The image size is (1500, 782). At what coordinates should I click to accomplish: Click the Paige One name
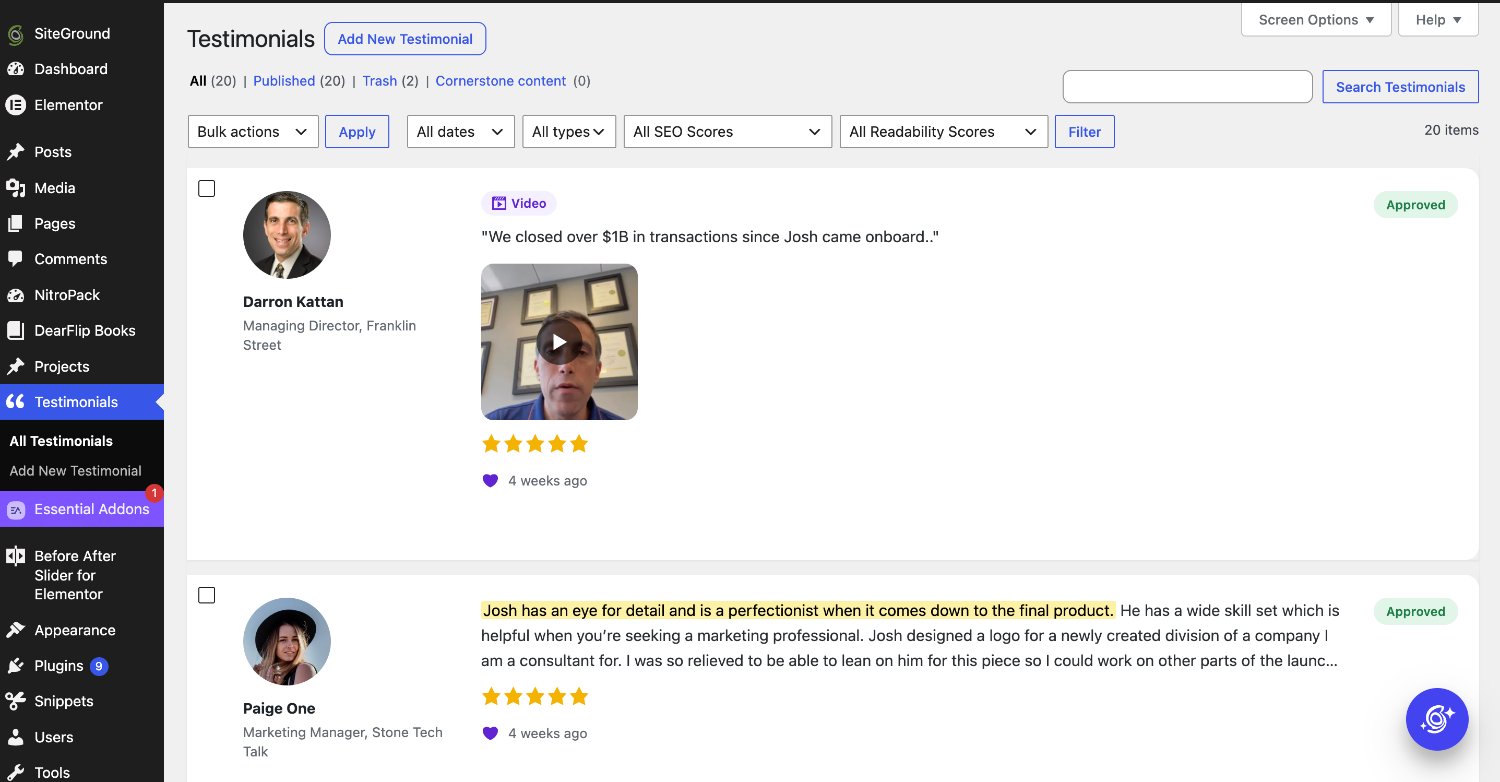[279, 709]
